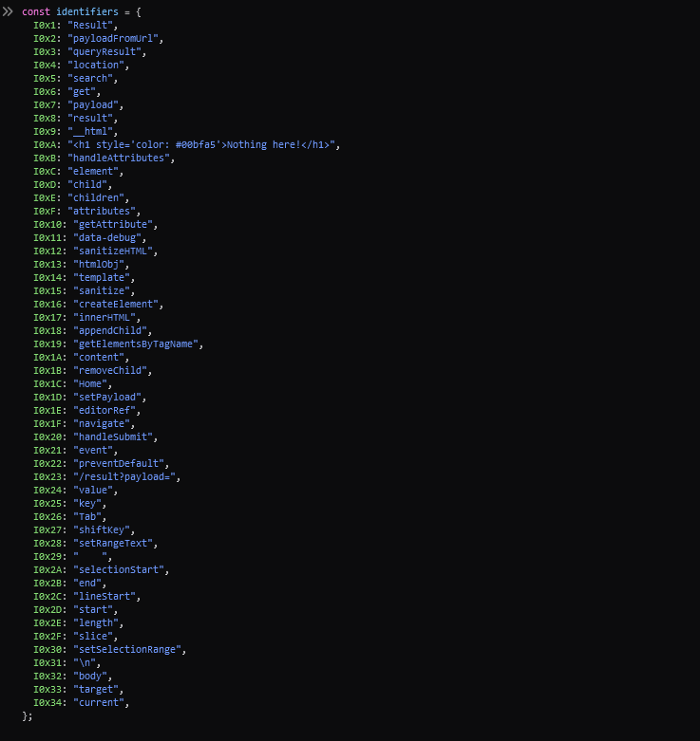Viewport: 700px width, 741px height.
Task: Click the 'const' keyword
Action: coord(36,11)
